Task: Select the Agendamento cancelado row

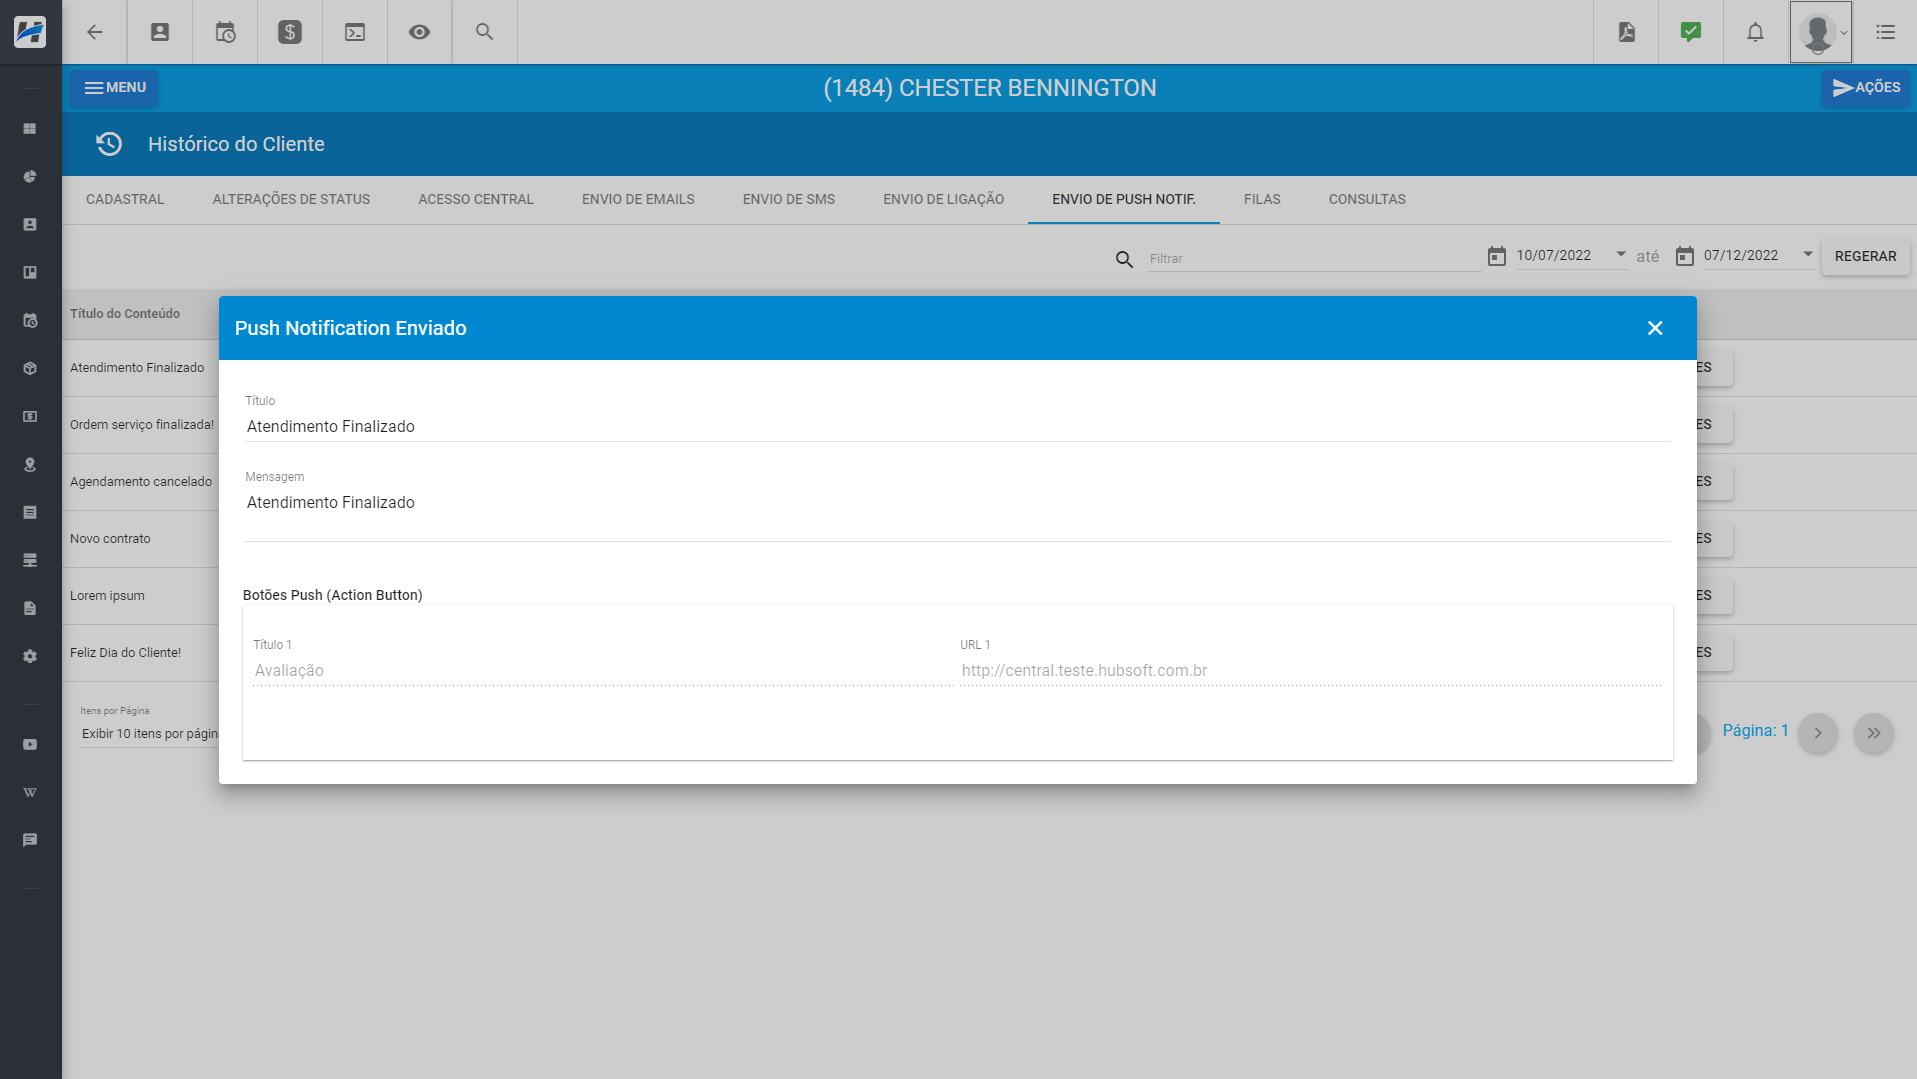Action: point(141,482)
